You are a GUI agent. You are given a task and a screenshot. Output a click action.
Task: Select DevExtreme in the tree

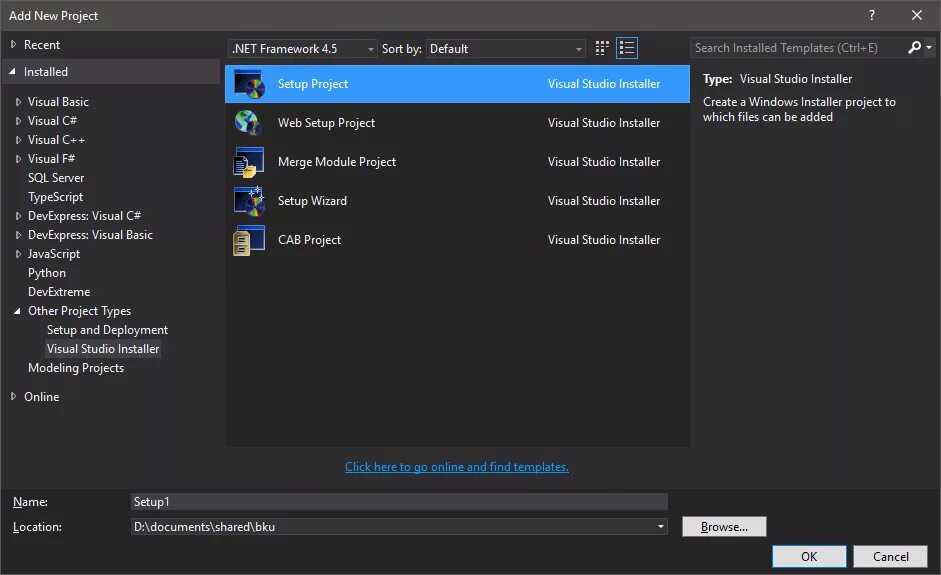coord(59,292)
